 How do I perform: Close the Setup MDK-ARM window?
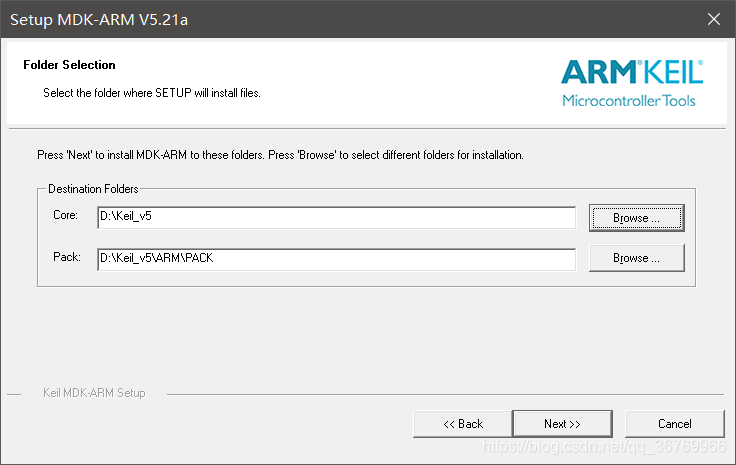(x=714, y=19)
